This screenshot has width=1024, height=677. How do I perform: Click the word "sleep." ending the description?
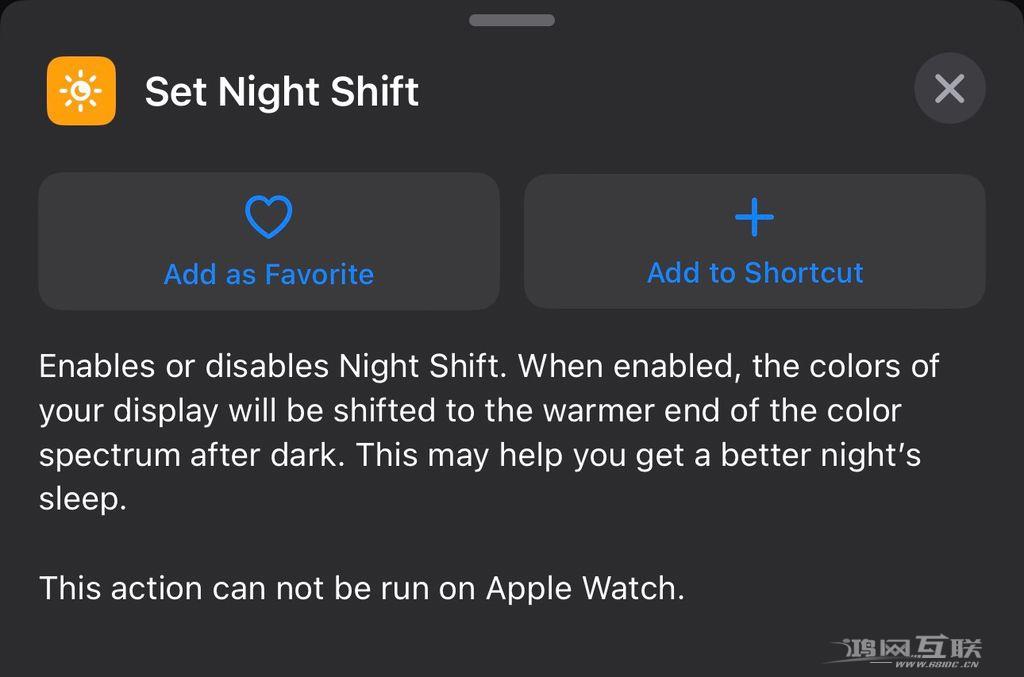83,499
